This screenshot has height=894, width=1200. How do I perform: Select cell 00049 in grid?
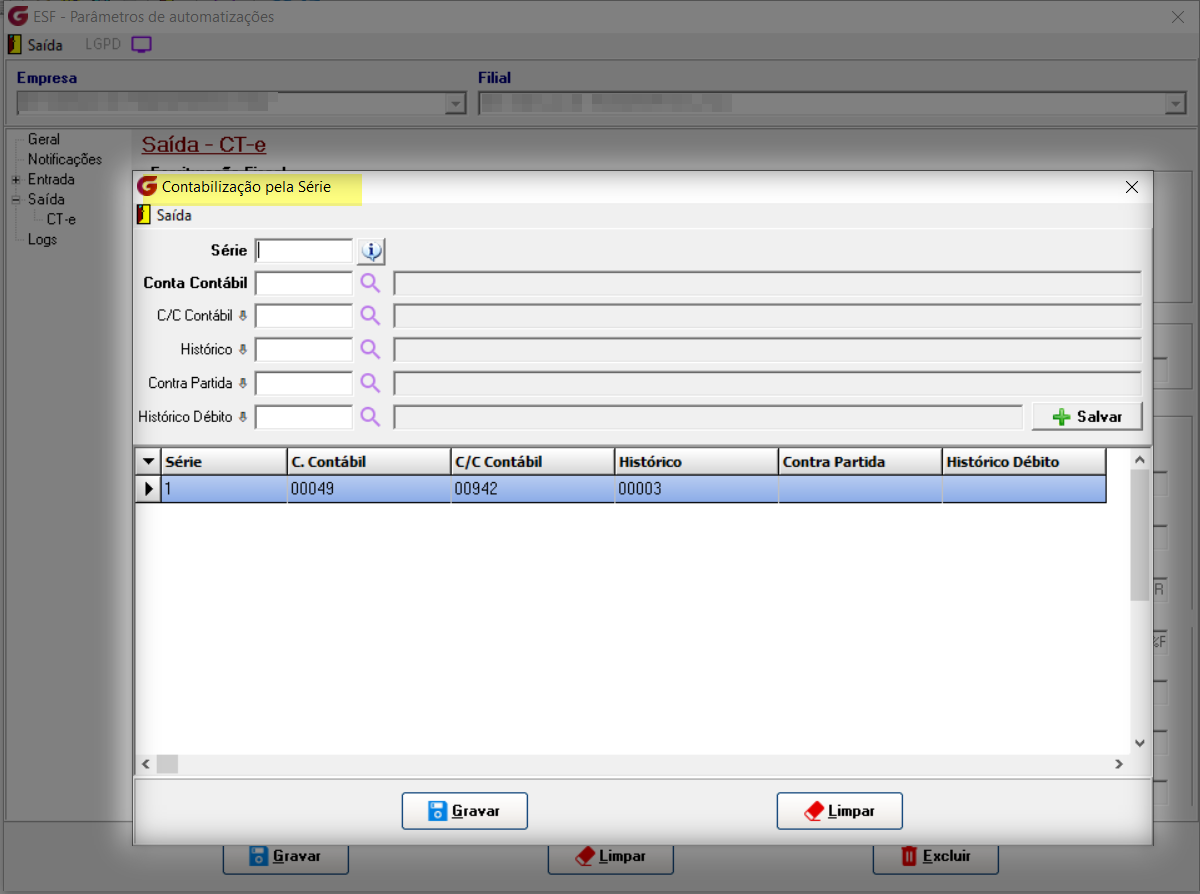[x=369, y=489]
